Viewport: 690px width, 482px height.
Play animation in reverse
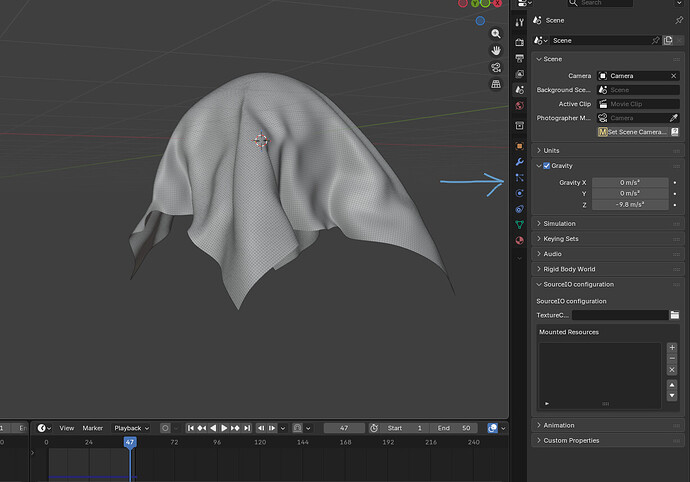[x=213, y=428]
